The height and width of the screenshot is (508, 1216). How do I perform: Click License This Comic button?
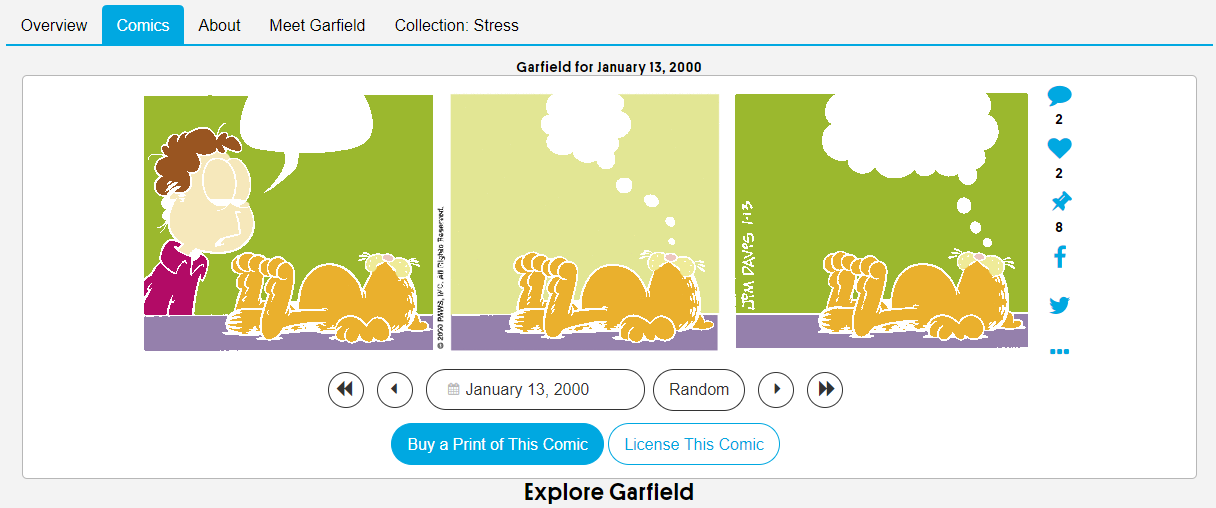point(694,445)
